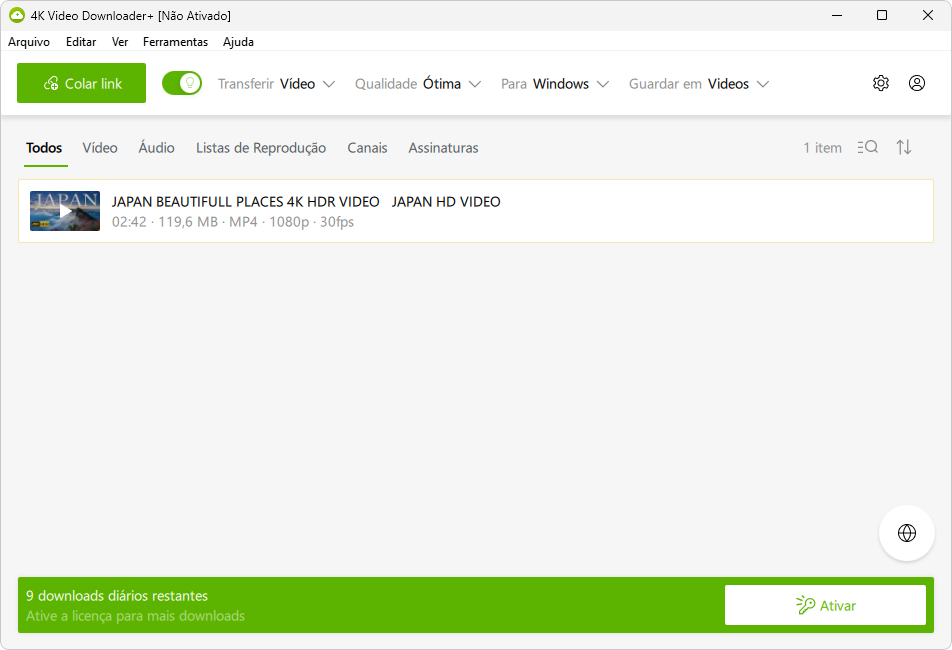
Task: Expand the Para Windows dropdown
Action: (554, 84)
